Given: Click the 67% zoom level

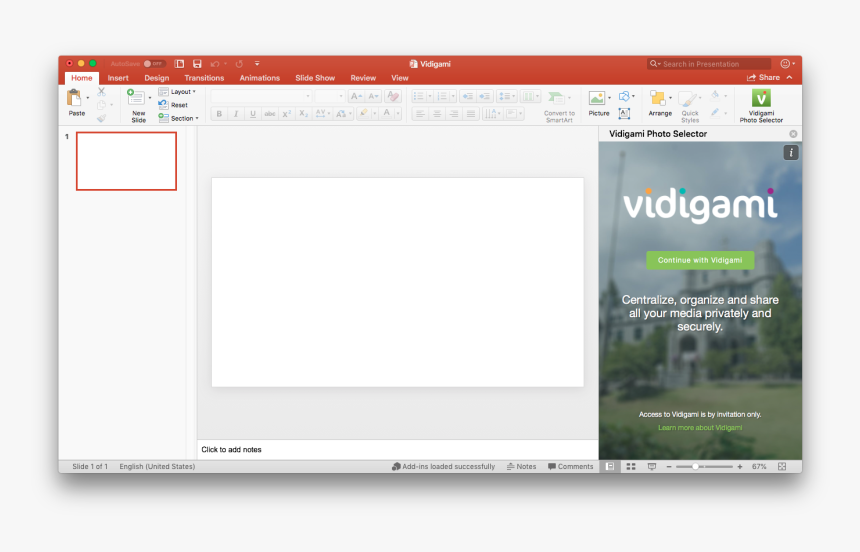Looking at the screenshot, I should (759, 466).
